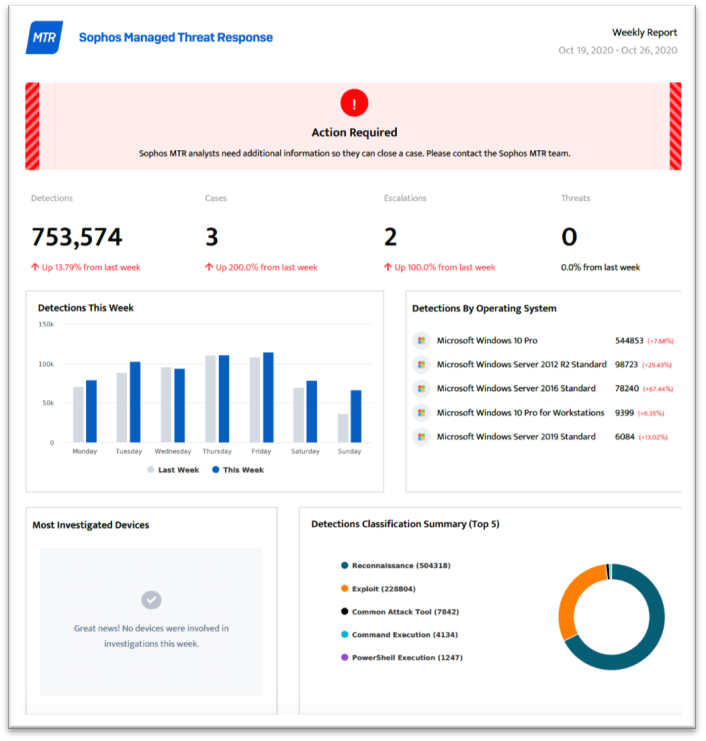Click the Windows icon beside Server 2019 Standard
Screen dimensions: 706x741
[x=421, y=437]
